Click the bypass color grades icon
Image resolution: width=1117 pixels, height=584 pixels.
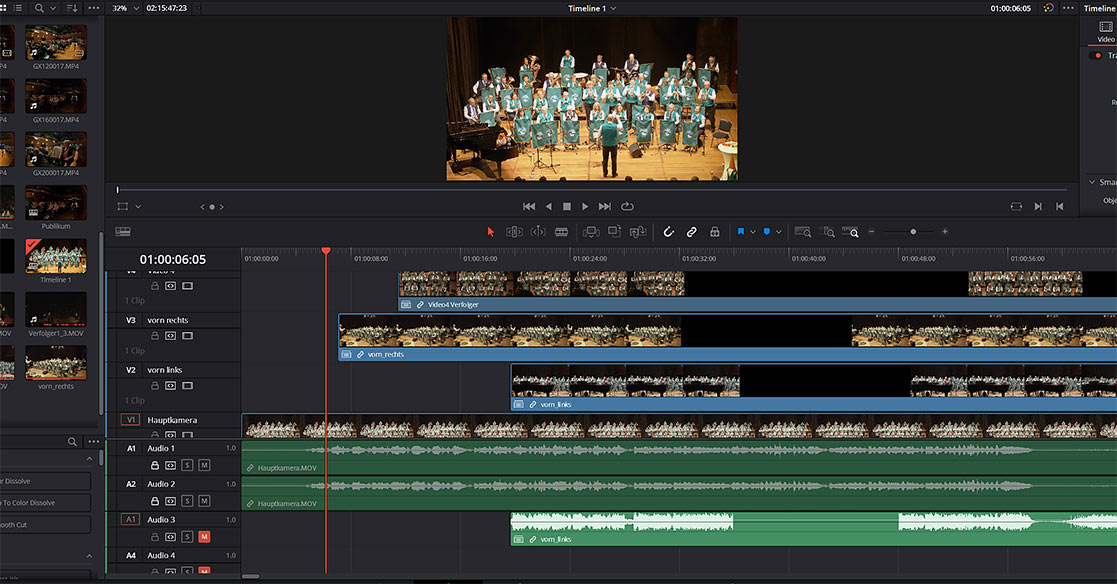click(x=1048, y=8)
